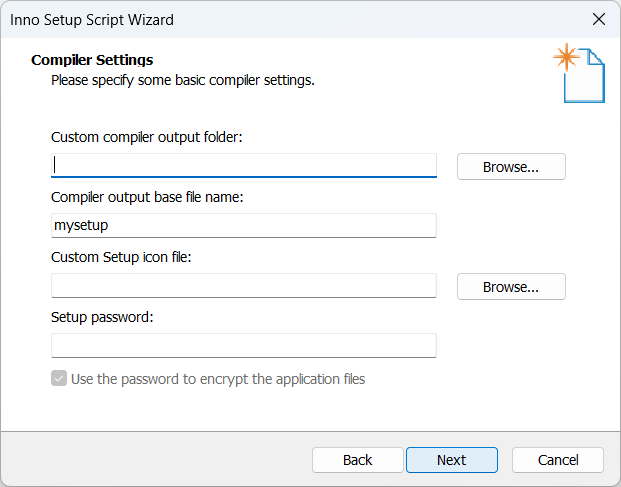Click the 'Custom Setup icon file:' label

point(121,257)
